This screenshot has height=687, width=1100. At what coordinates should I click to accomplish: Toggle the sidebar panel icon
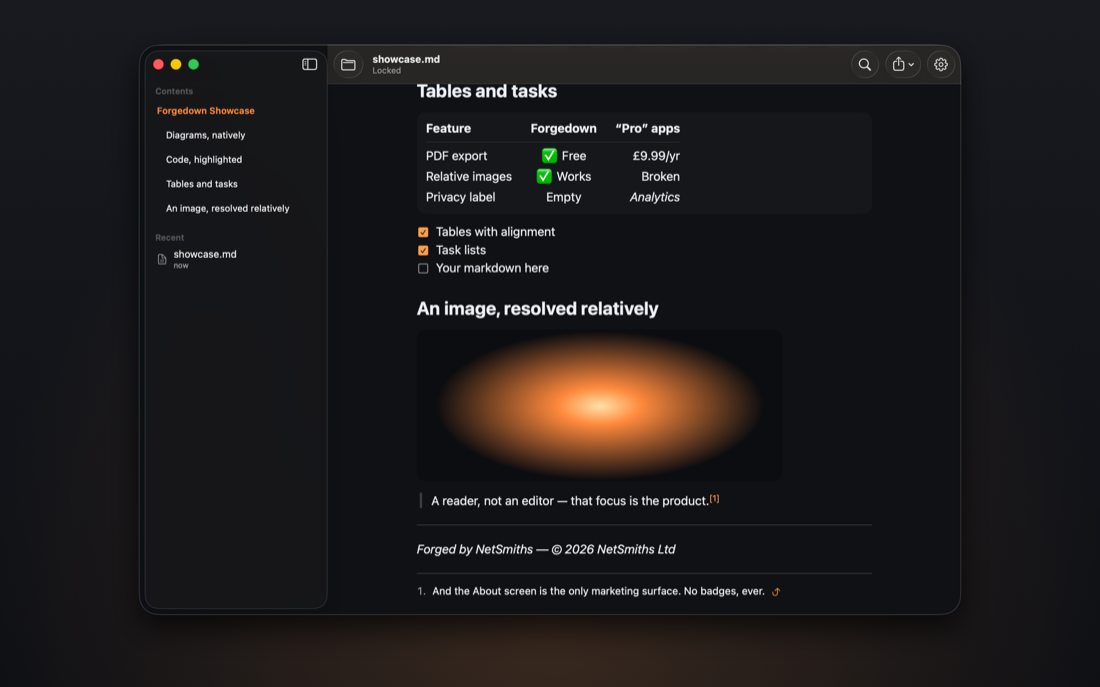pyautogui.click(x=309, y=65)
